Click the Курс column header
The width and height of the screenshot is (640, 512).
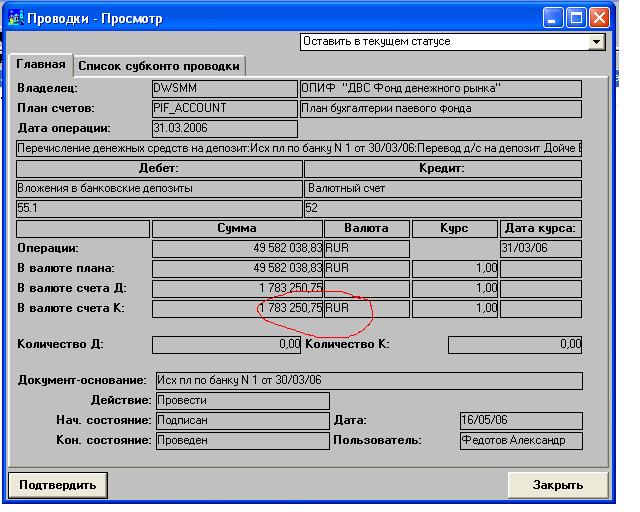click(x=455, y=229)
